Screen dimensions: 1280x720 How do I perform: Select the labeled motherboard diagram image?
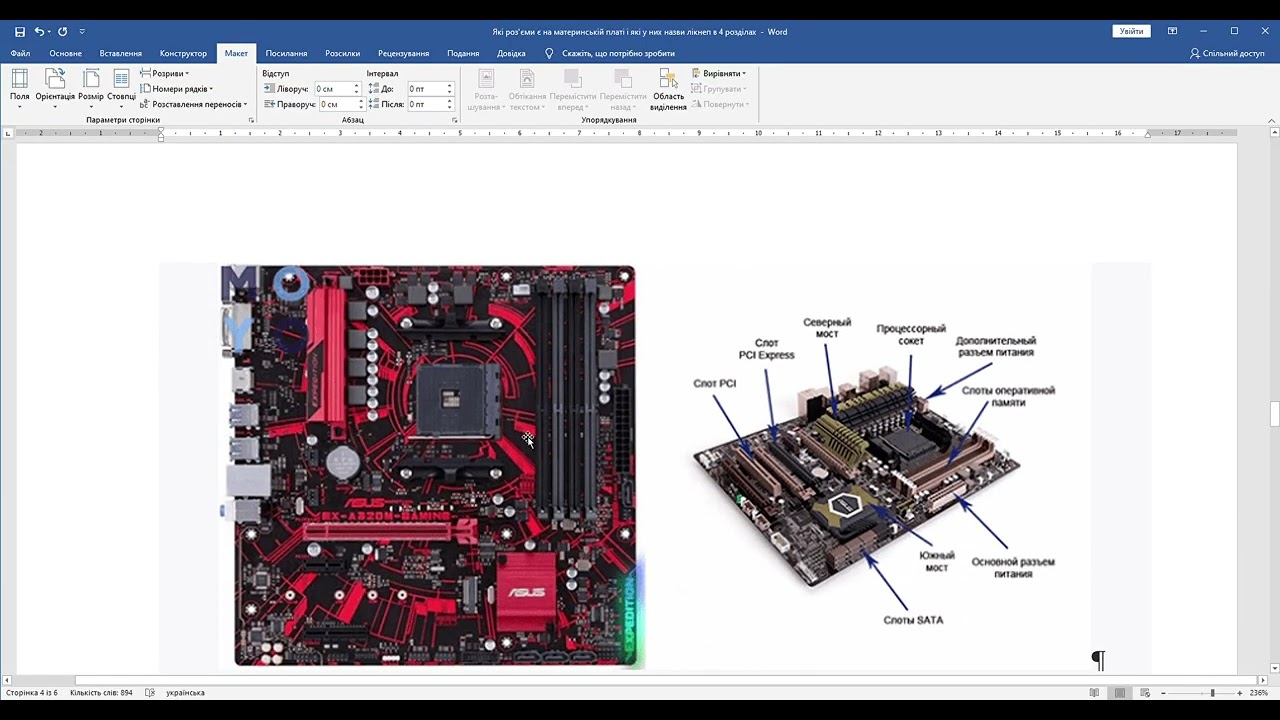(x=873, y=470)
